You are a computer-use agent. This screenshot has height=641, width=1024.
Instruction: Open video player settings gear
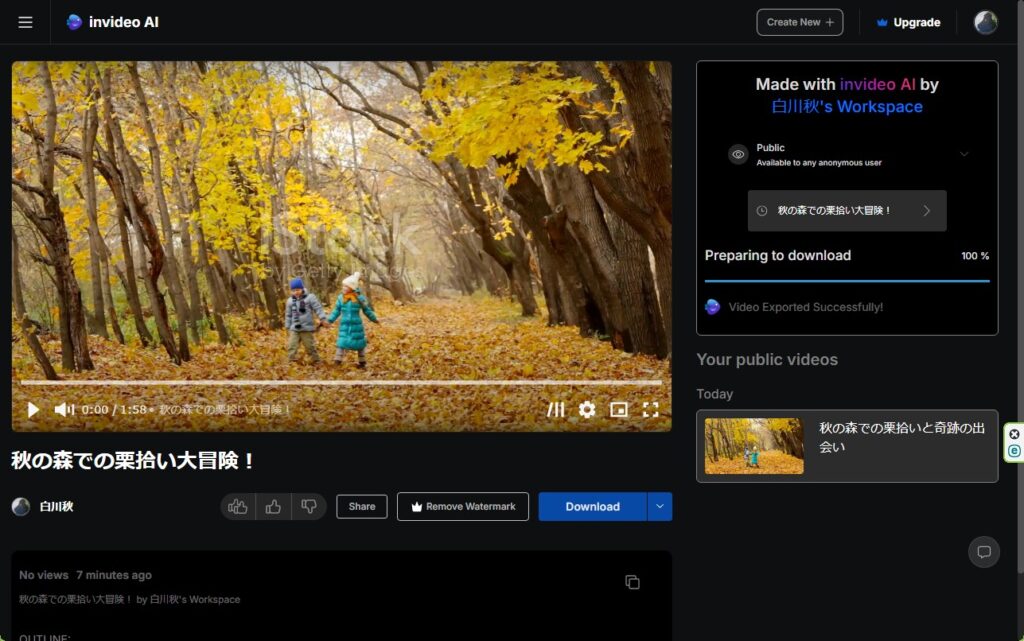tap(587, 410)
